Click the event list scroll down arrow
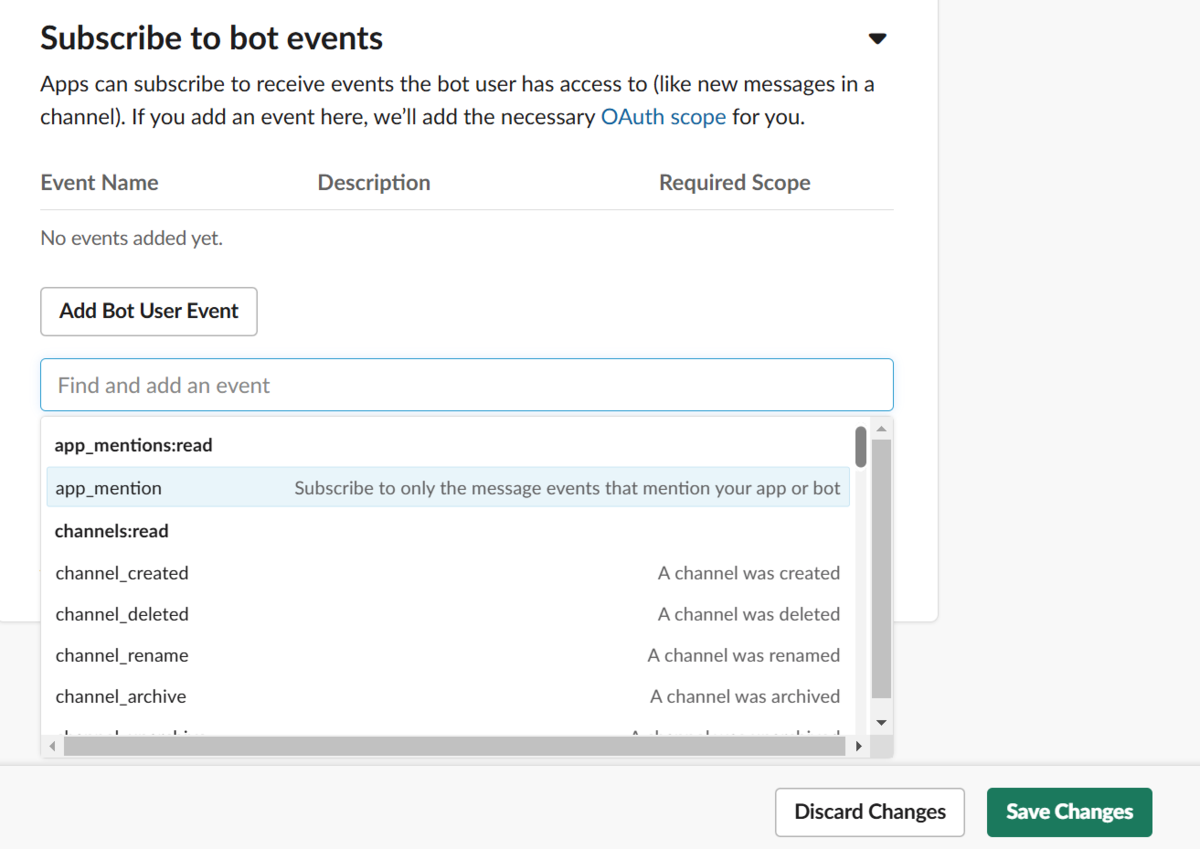 pyautogui.click(x=881, y=722)
